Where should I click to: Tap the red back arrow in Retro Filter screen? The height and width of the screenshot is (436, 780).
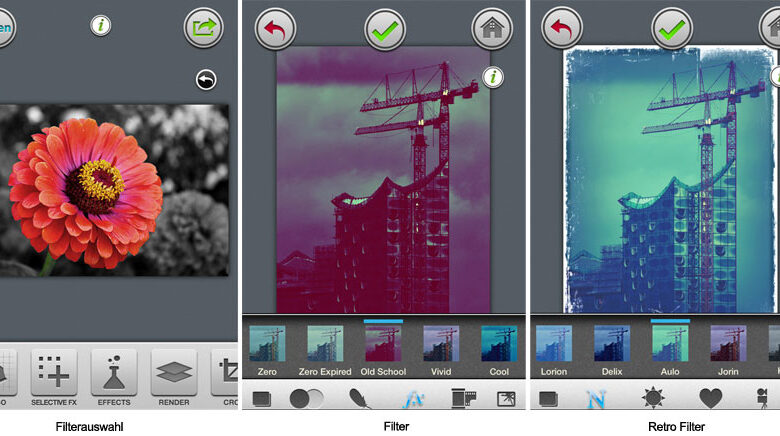562,27
